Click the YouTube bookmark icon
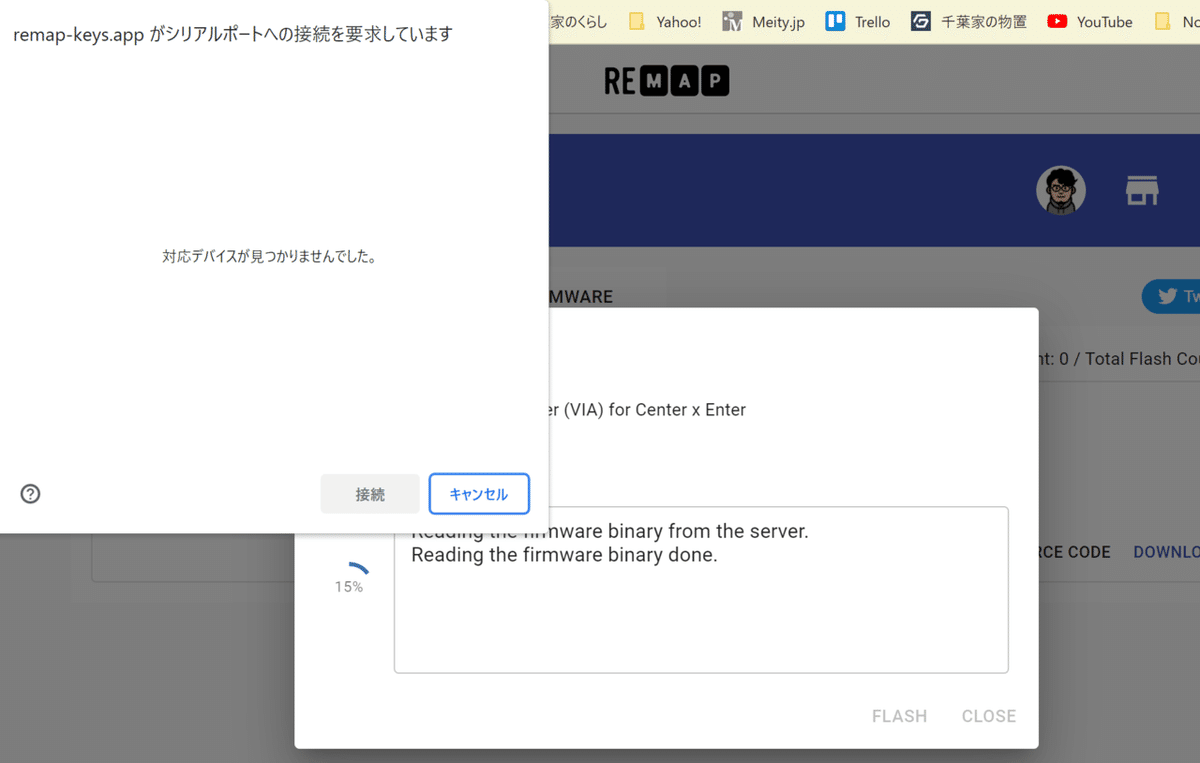The height and width of the screenshot is (763, 1200). pos(1057,21)
